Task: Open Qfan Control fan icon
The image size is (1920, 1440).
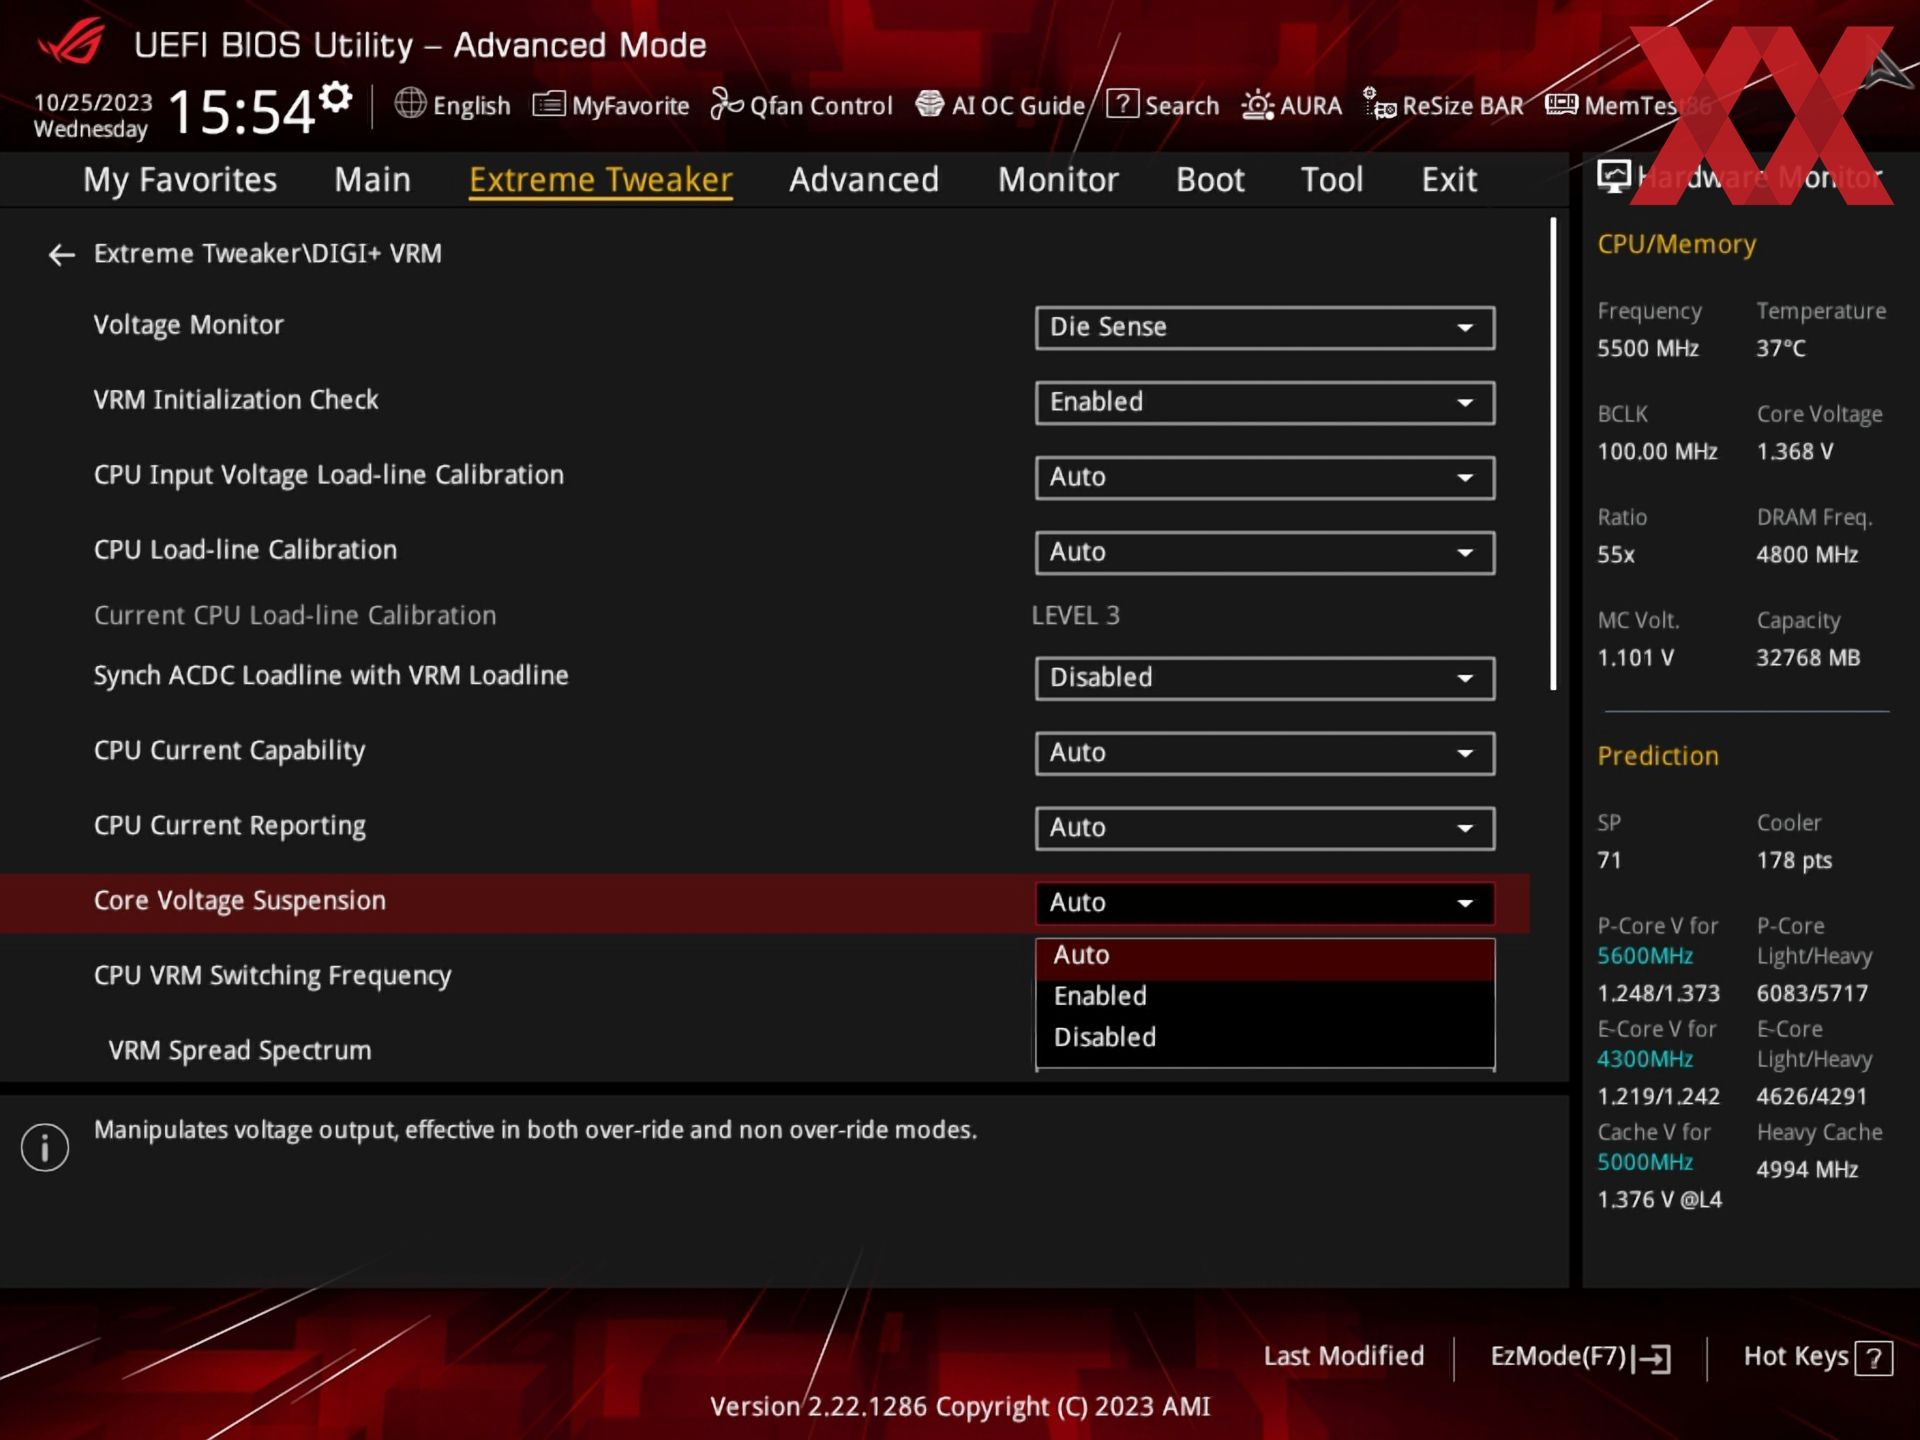Action: click(x=727, y=104)
